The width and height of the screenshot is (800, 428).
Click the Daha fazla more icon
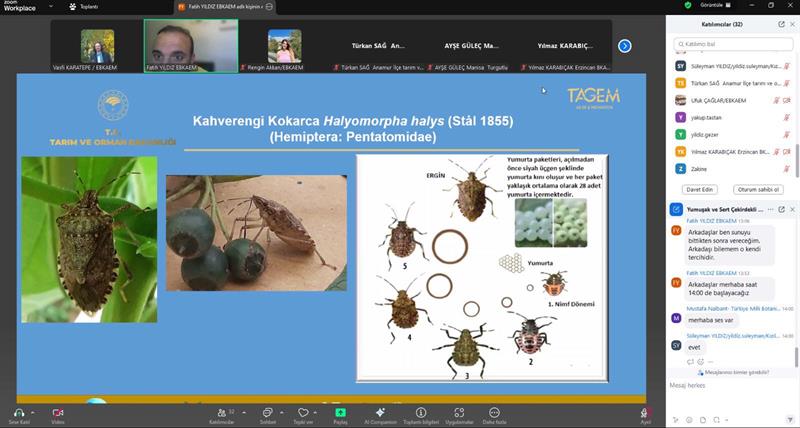(x=494, y=411)
